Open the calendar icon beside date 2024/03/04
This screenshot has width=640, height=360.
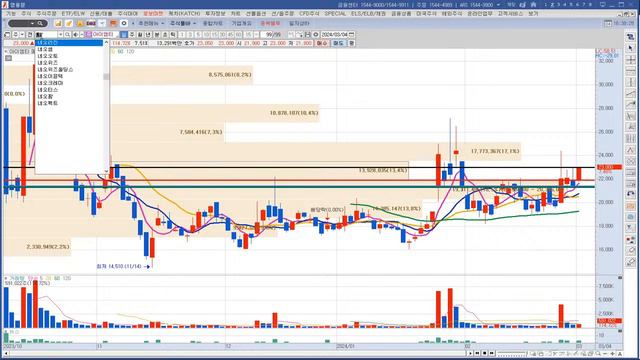coord(351,35)
